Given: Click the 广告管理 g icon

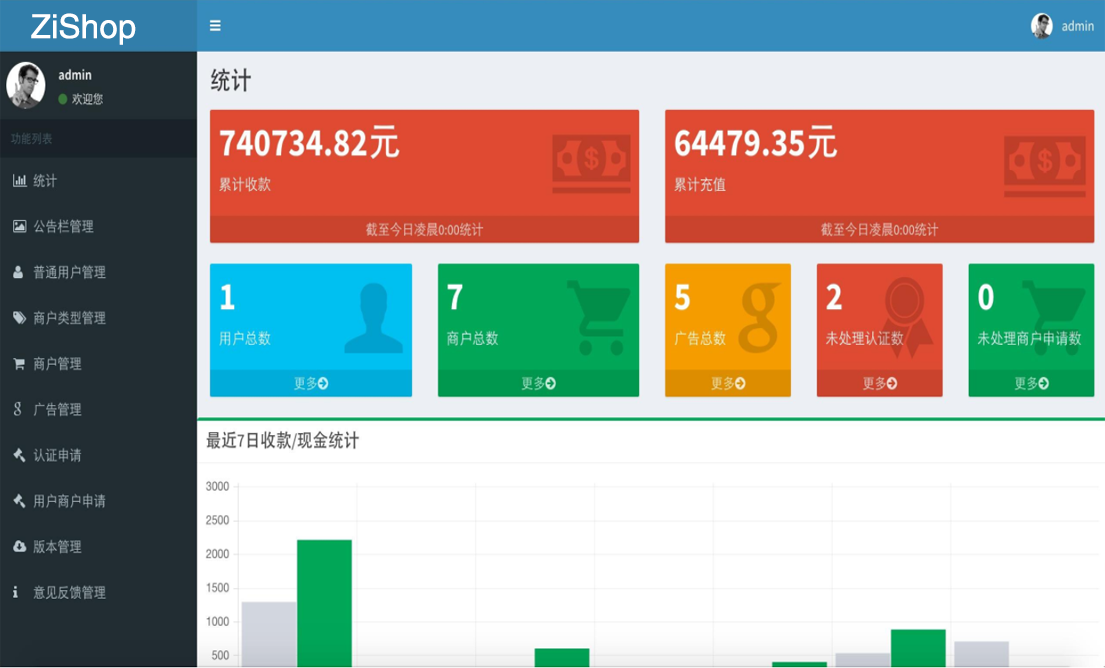Looking at the screenshot, I should [x=18, y=409].
